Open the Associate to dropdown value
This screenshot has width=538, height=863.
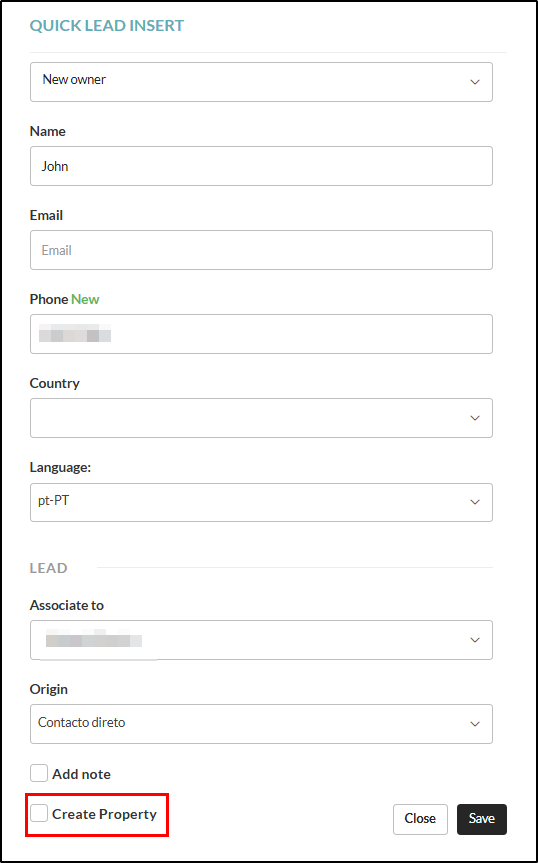click(261, 640)
